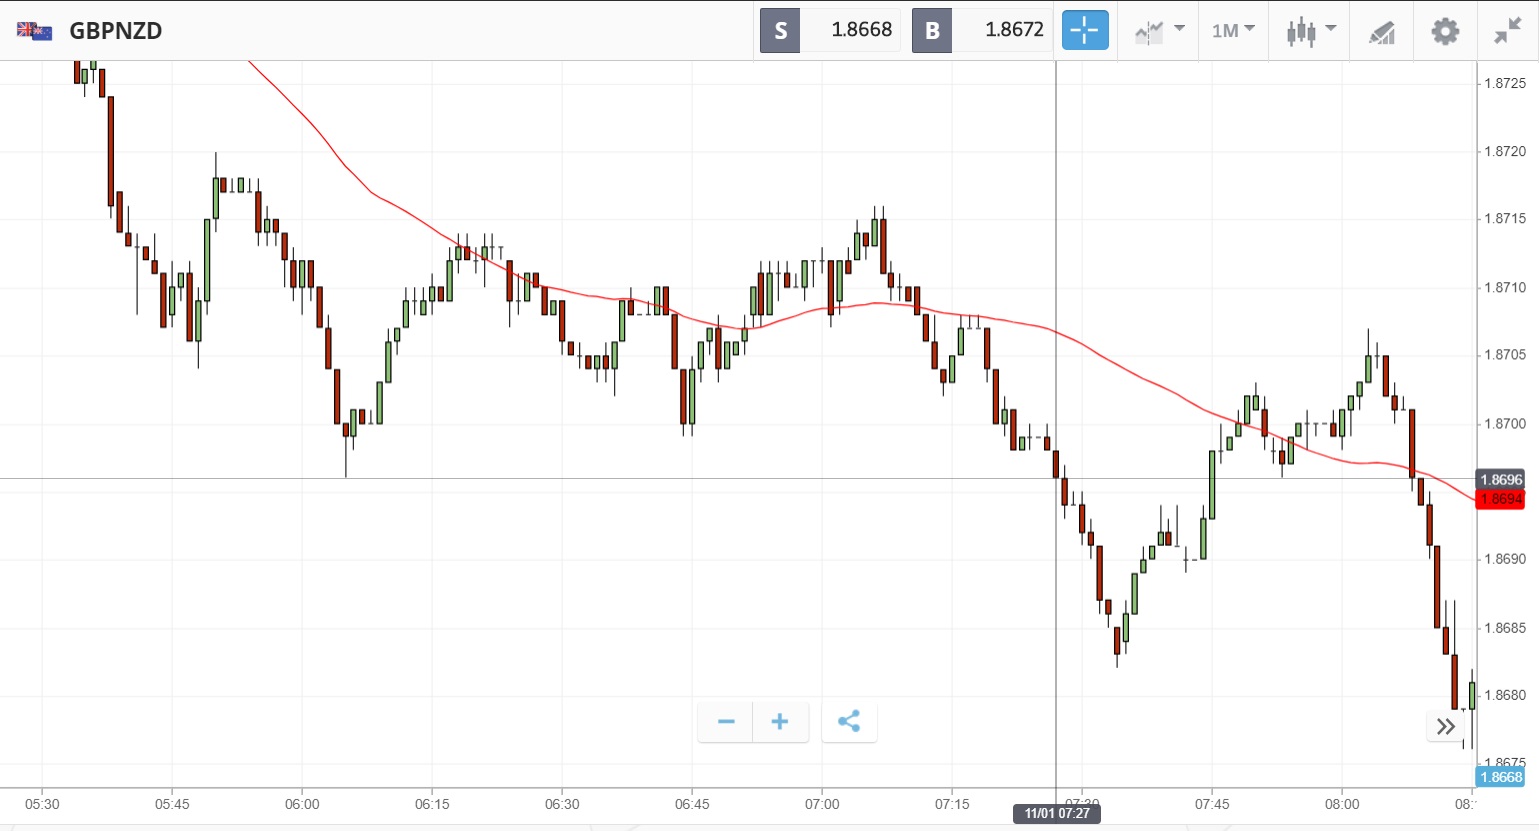Open the compare instruments dropdown

tap(1159, 31)
